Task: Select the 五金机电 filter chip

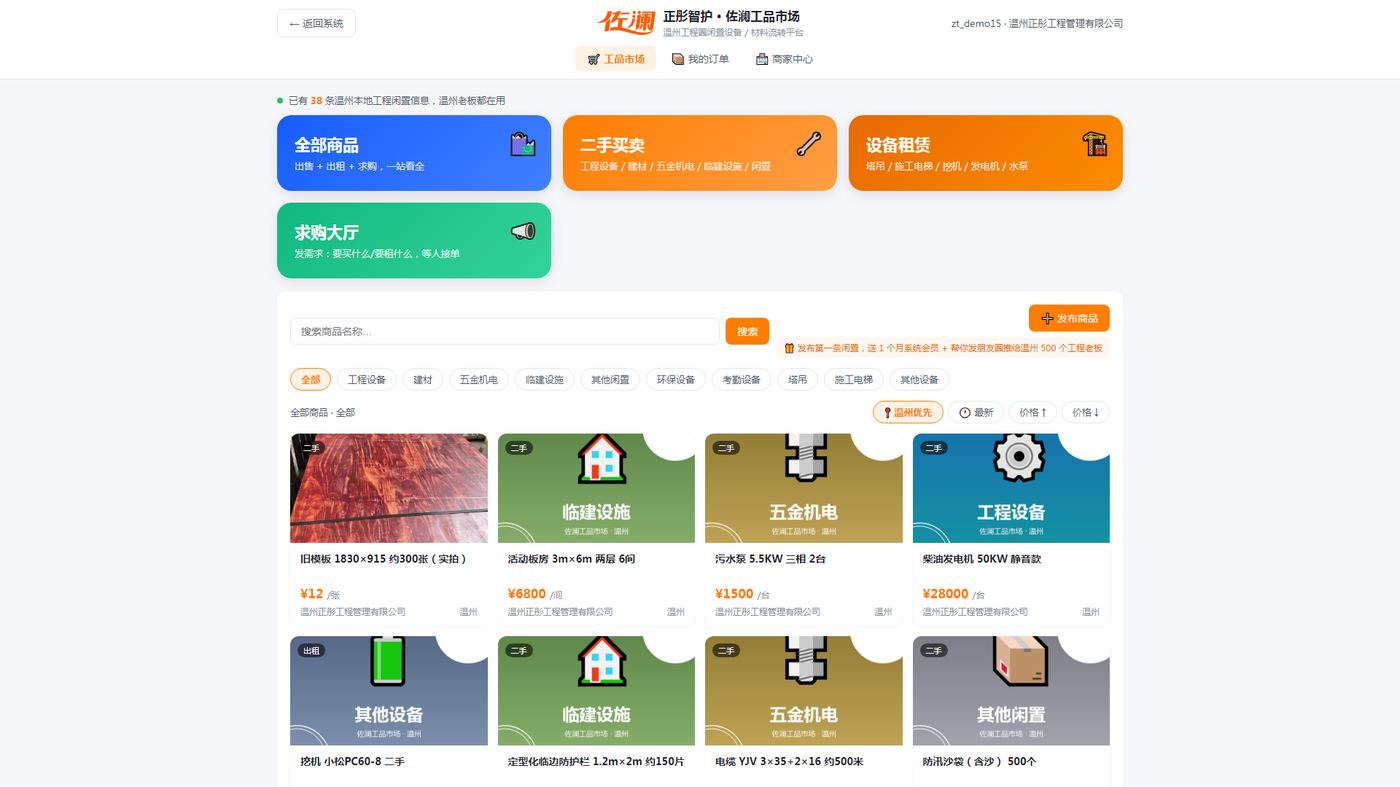Action: tap(479, 380)
